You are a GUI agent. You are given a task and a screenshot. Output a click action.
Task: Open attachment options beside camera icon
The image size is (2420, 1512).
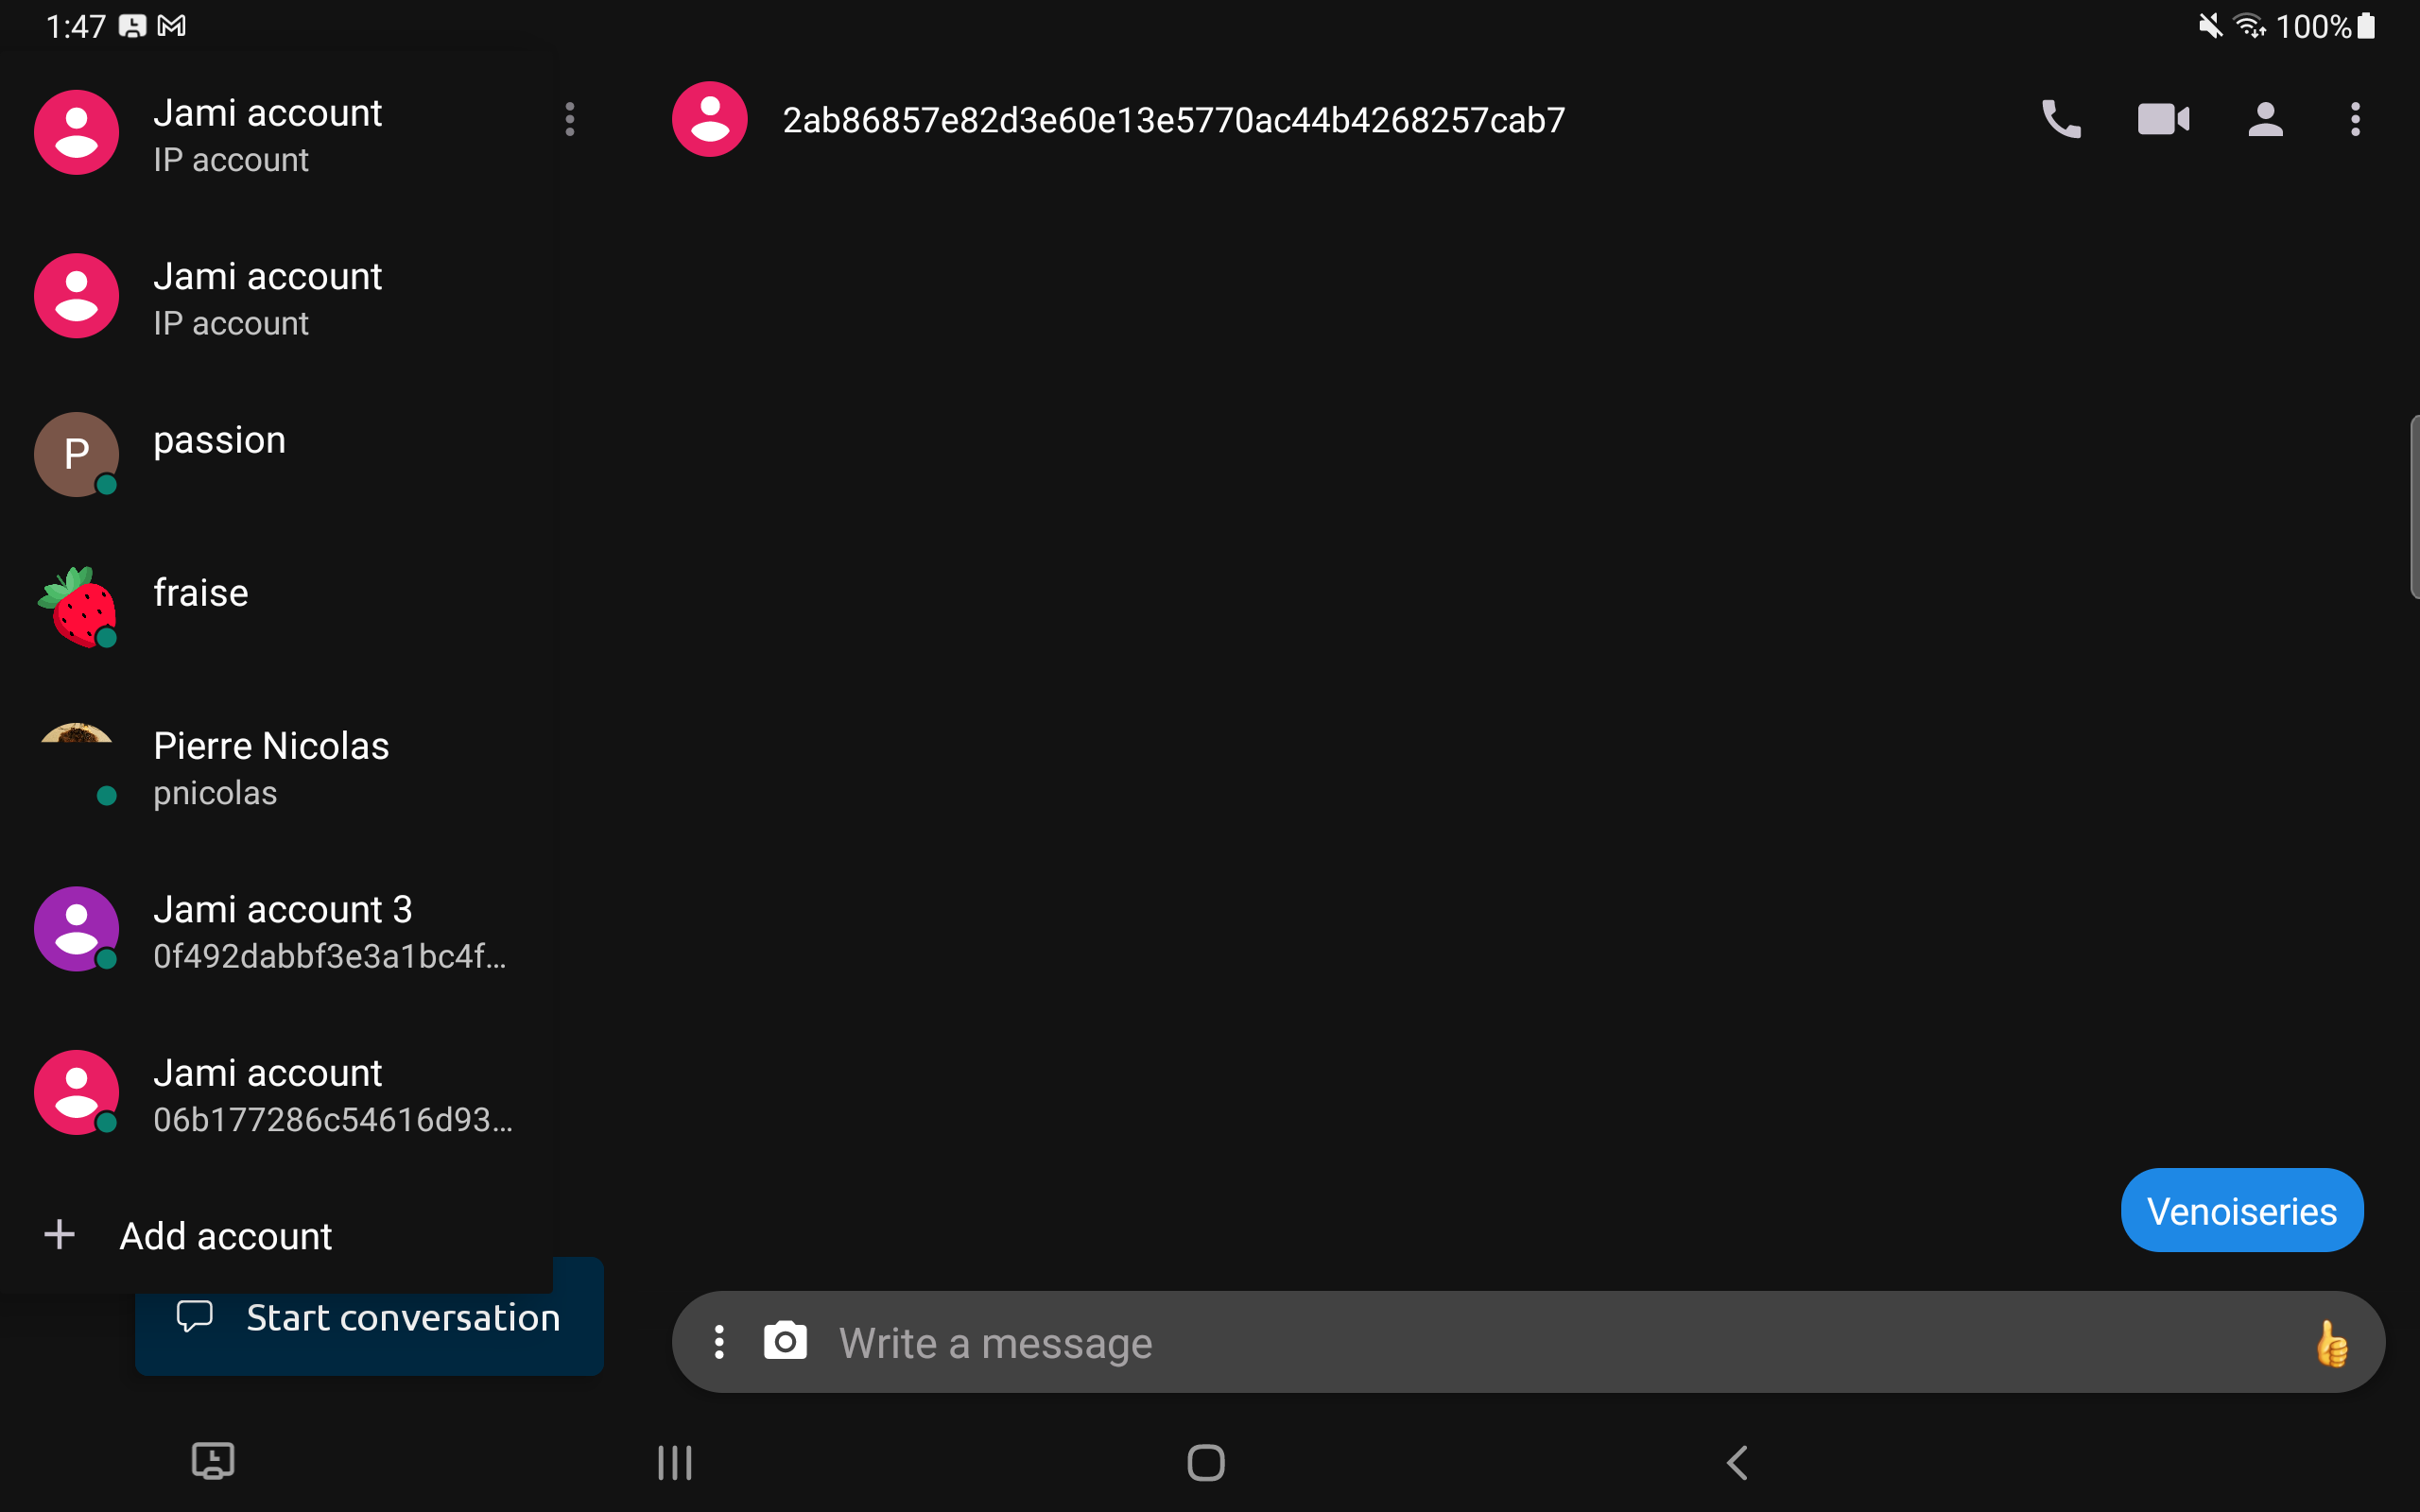(719, 1342)
